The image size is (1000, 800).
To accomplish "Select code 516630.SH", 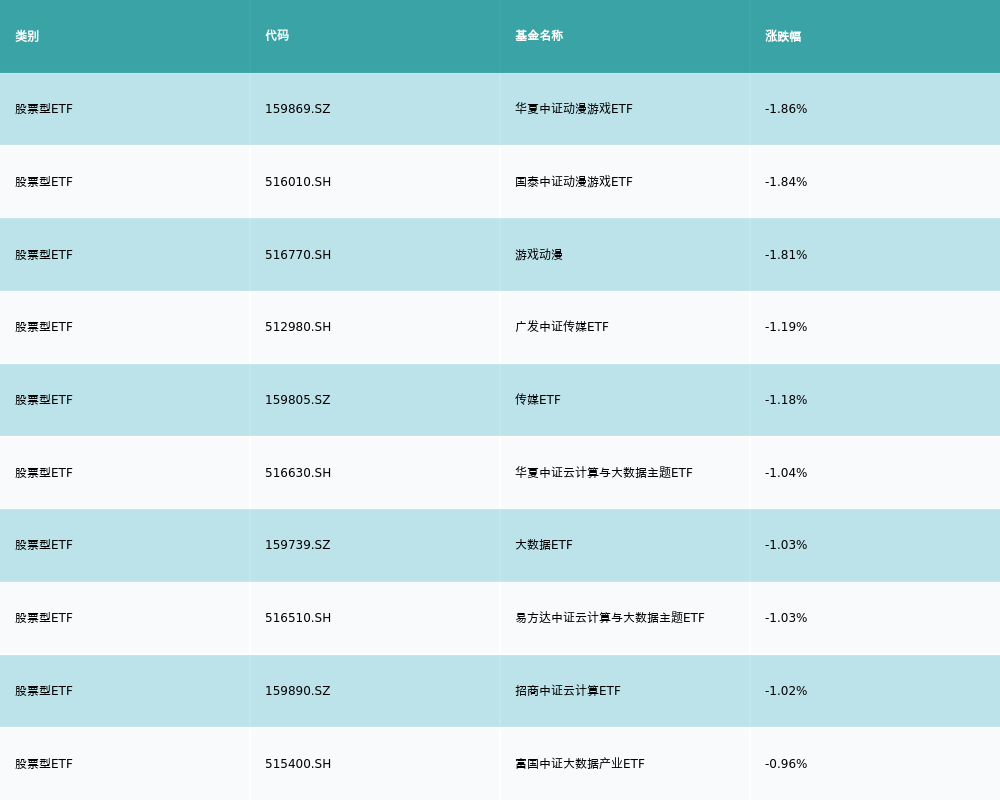I will [x=298, y=473].
